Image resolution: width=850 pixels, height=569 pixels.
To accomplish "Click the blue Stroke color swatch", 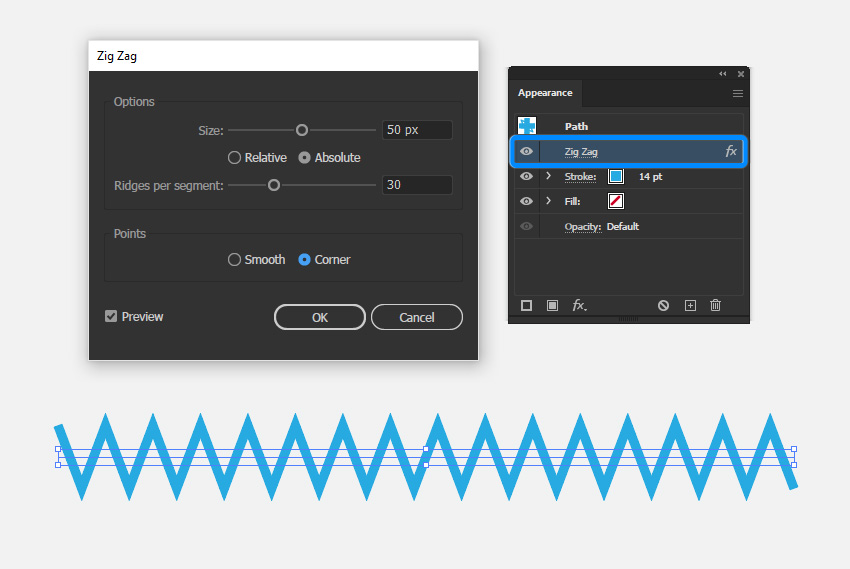I will point(616,176).
